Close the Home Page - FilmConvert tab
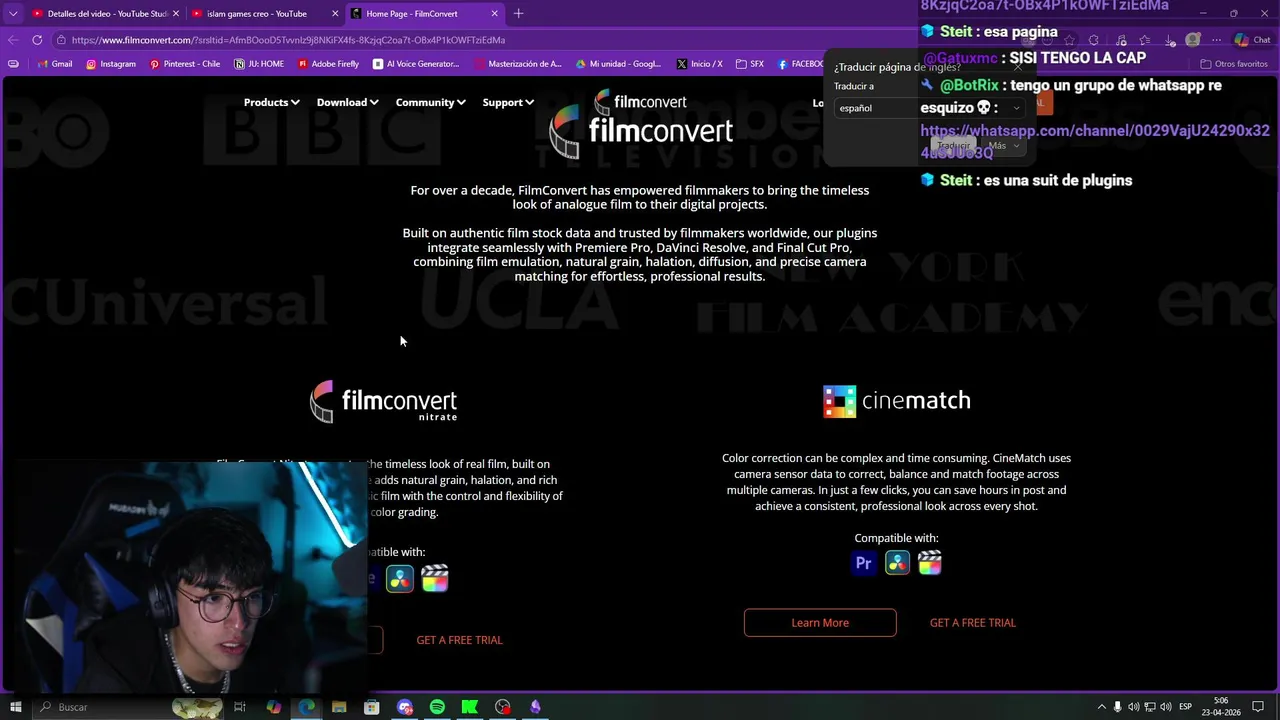The height and width of the screenshot is (720, 1280). (x=494, y=14)
